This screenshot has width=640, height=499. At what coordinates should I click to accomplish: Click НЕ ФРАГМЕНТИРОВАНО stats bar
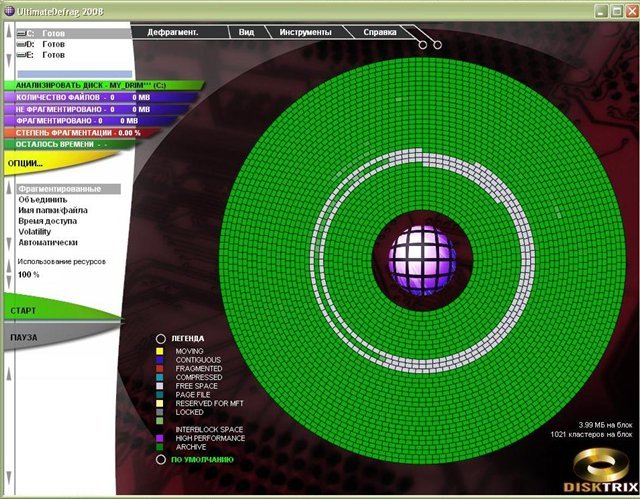coord(97,109)
